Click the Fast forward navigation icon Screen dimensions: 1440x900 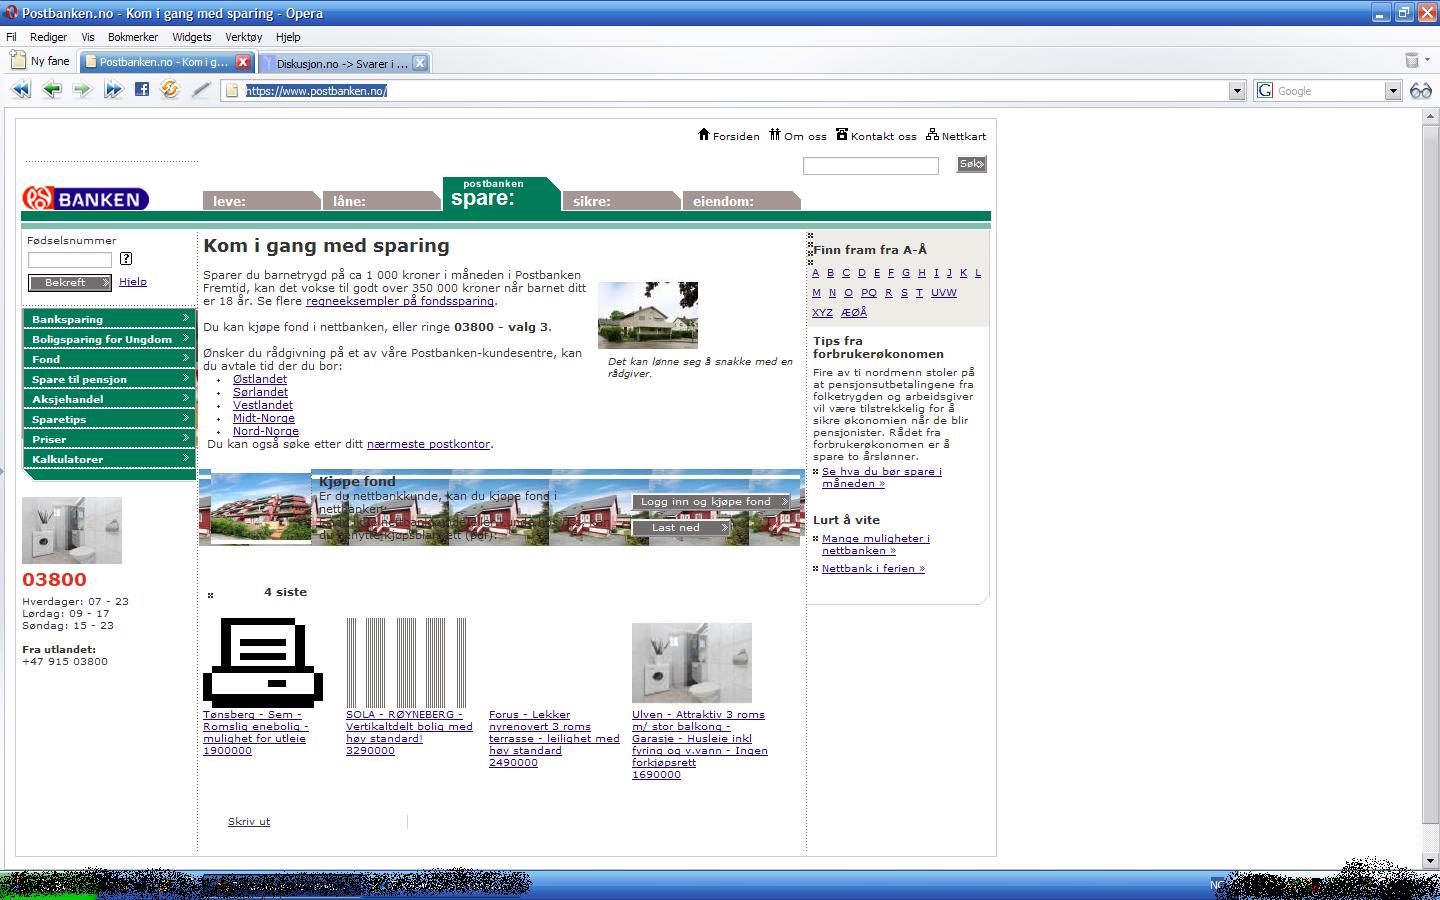(x=113, y=90)
